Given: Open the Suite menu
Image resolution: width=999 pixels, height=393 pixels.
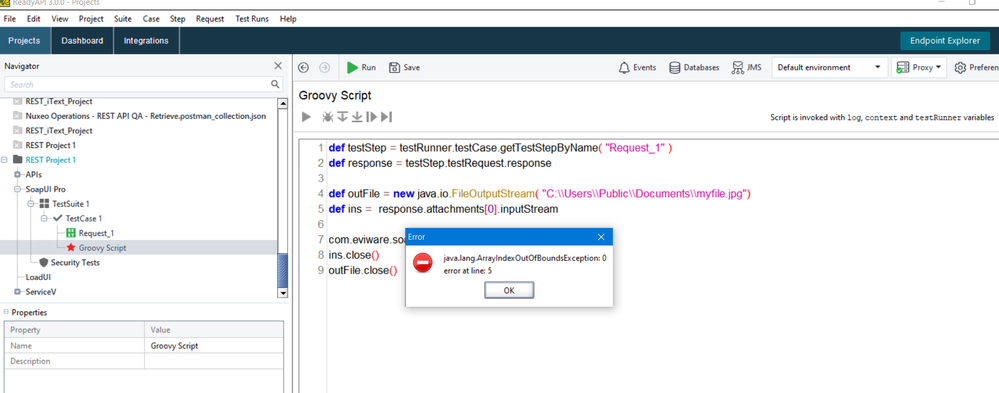Looking at the screenshot, I should (x=123, y=19).
